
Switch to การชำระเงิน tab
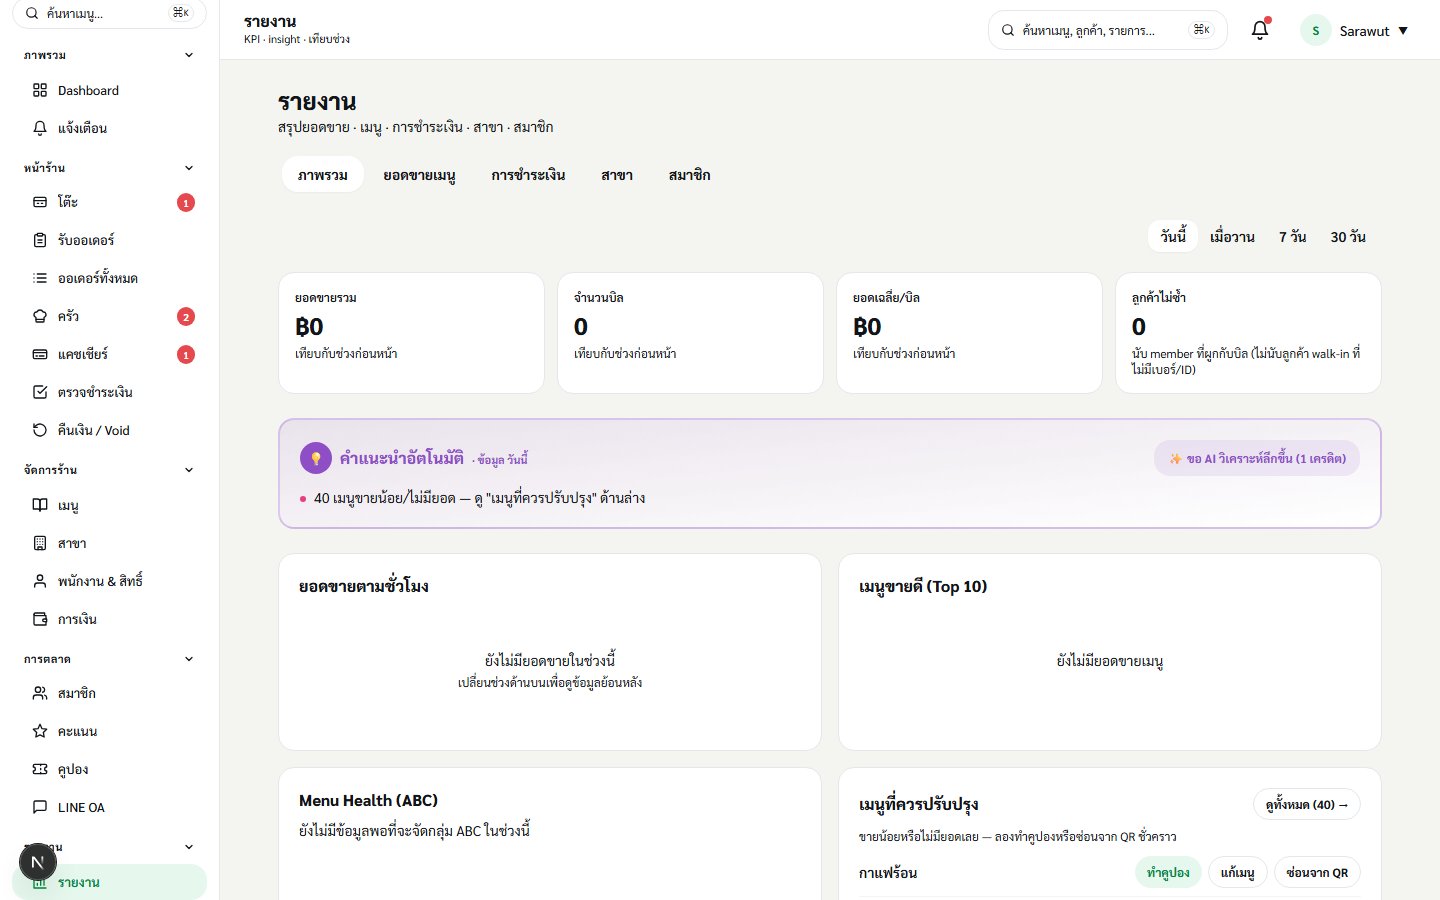(528, 175)
